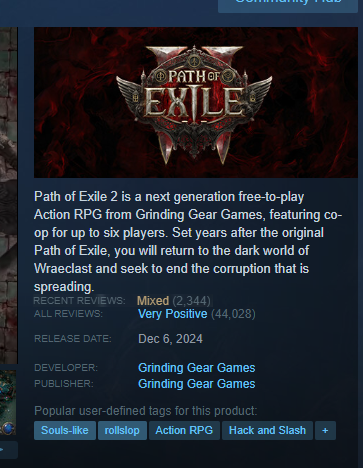Click the Recent Reviews label
This screenshot has height=468, width=363.
click(x=79, y=301)
